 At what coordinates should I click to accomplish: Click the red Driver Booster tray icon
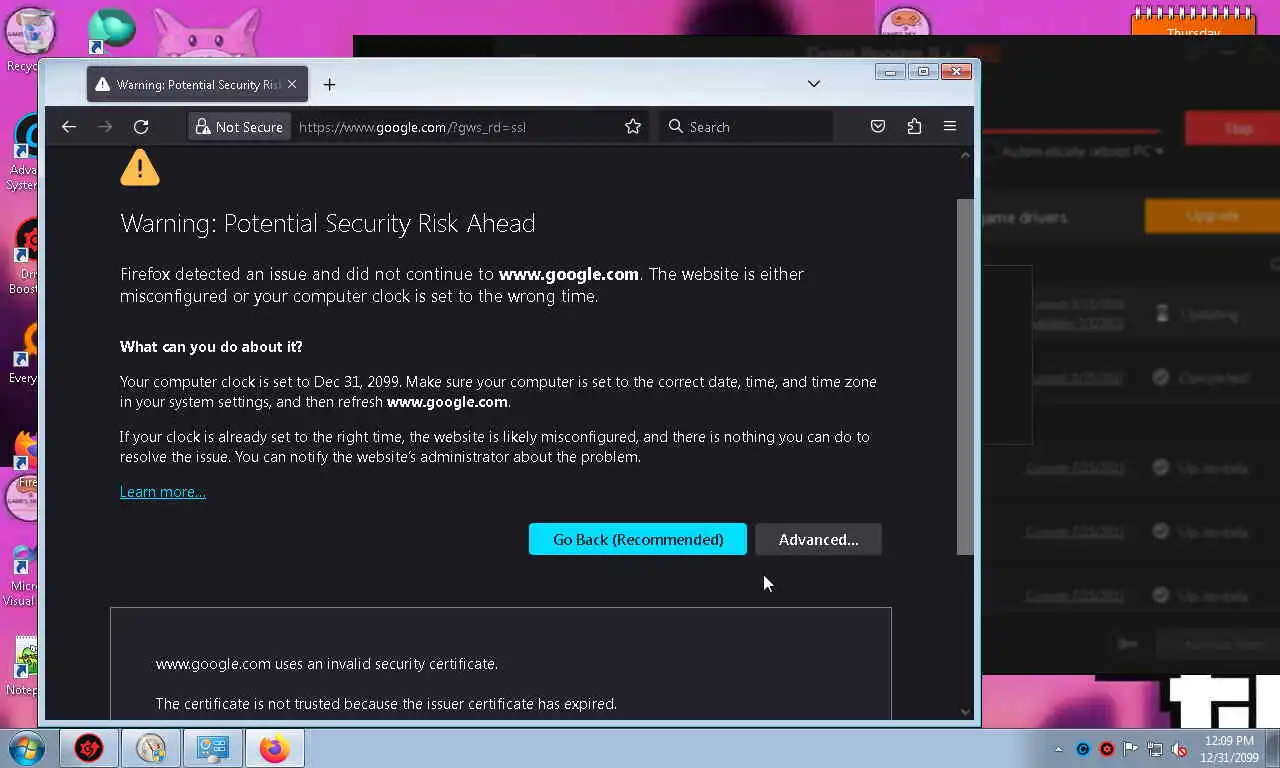click(x=1107, y=749)
